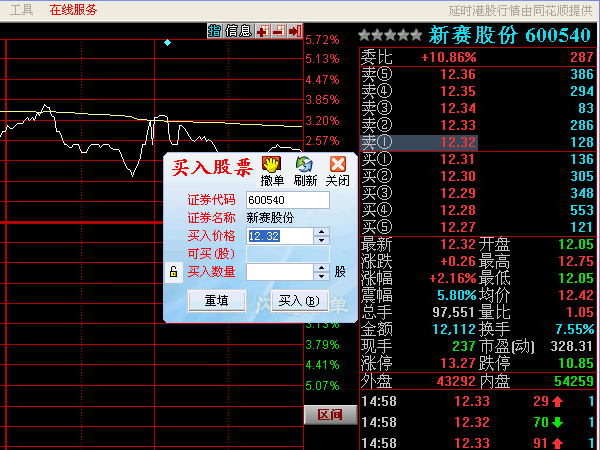Decrease 买入价格 with down arrow
Screen dimensions: 600x450
[321, 240]
